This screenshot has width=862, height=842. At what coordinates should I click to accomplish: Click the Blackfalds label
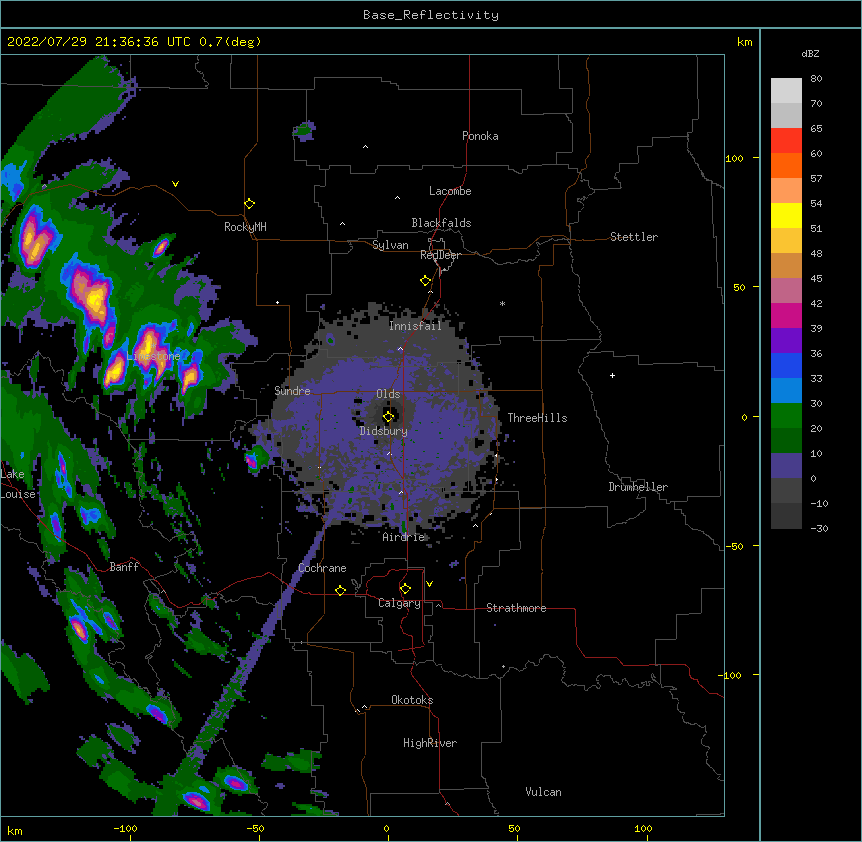(x=441, y=223)
